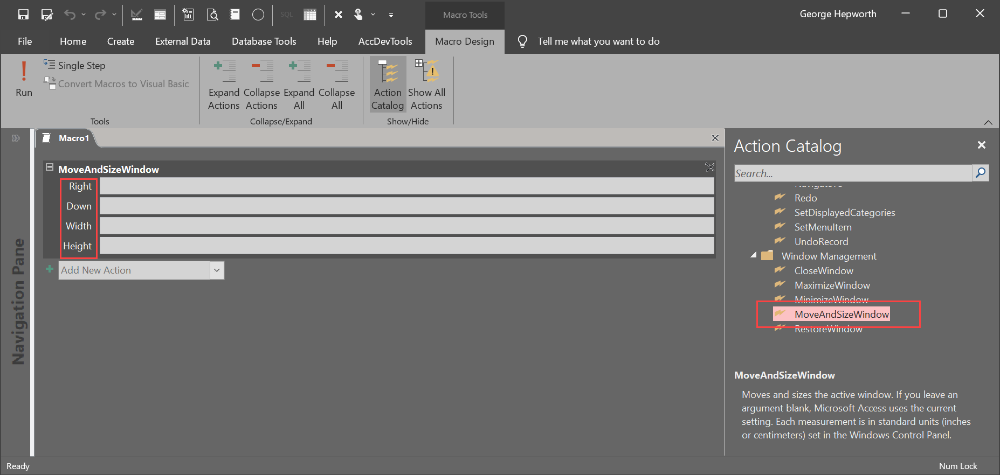Image resolution: width=1000 pixels, height=475 pixels.
Task: Toggle Show All Actions
Action: point(427,85)
